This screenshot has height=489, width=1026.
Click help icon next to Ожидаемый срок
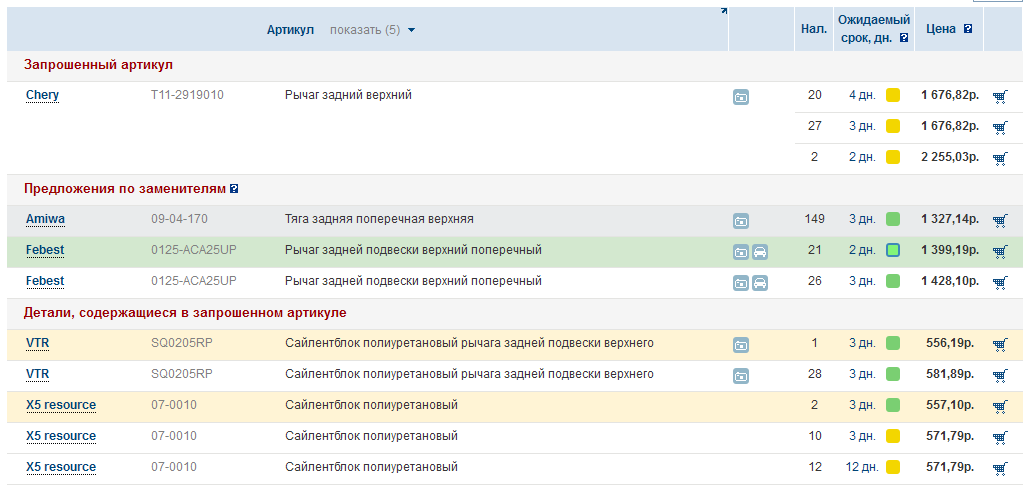point(904,38)
